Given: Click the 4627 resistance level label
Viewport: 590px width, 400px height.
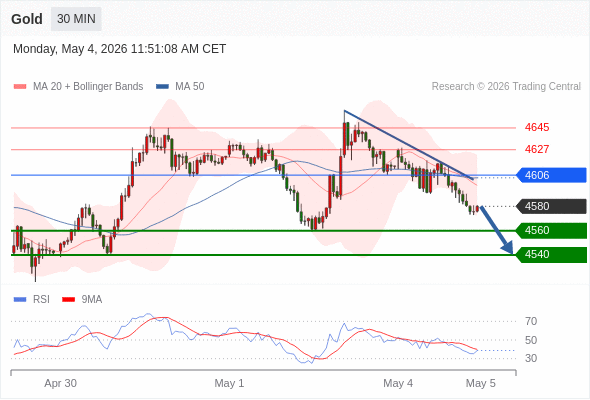Looking at the screenshot, I should 537,149.
